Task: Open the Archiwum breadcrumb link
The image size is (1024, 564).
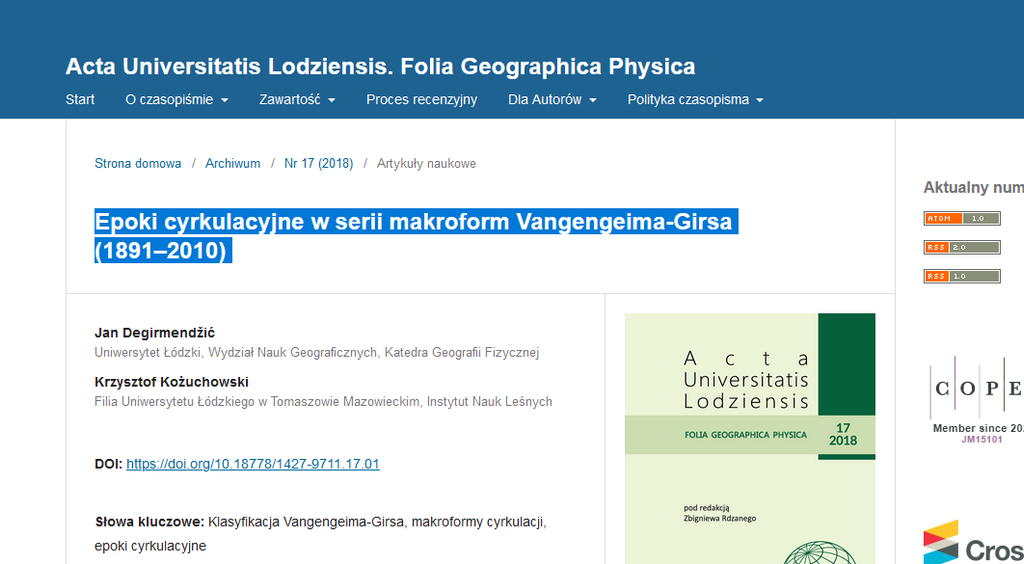Action: pos(232,164)
